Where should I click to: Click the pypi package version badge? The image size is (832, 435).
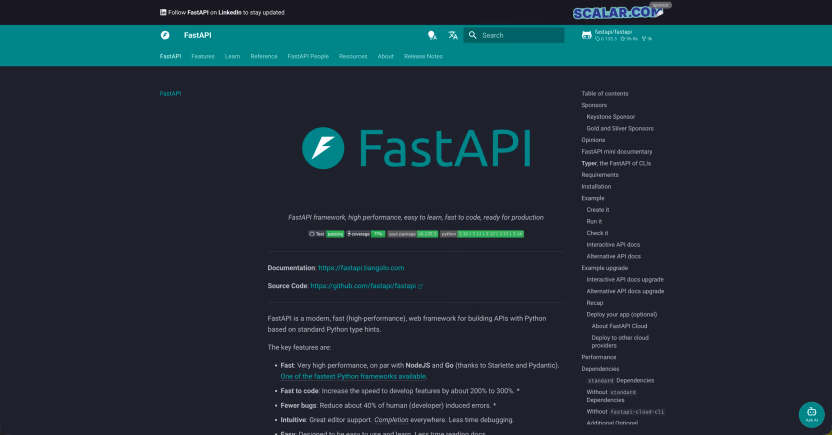[412, 234]
